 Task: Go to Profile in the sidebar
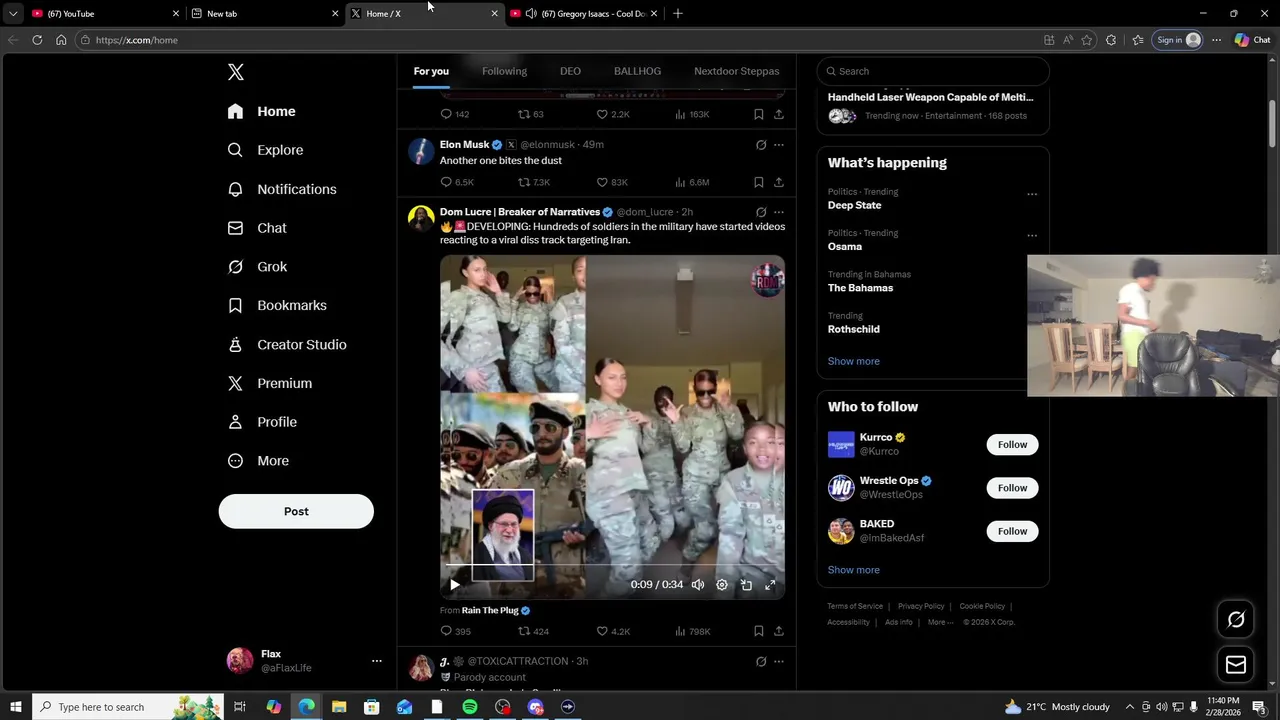262,422
